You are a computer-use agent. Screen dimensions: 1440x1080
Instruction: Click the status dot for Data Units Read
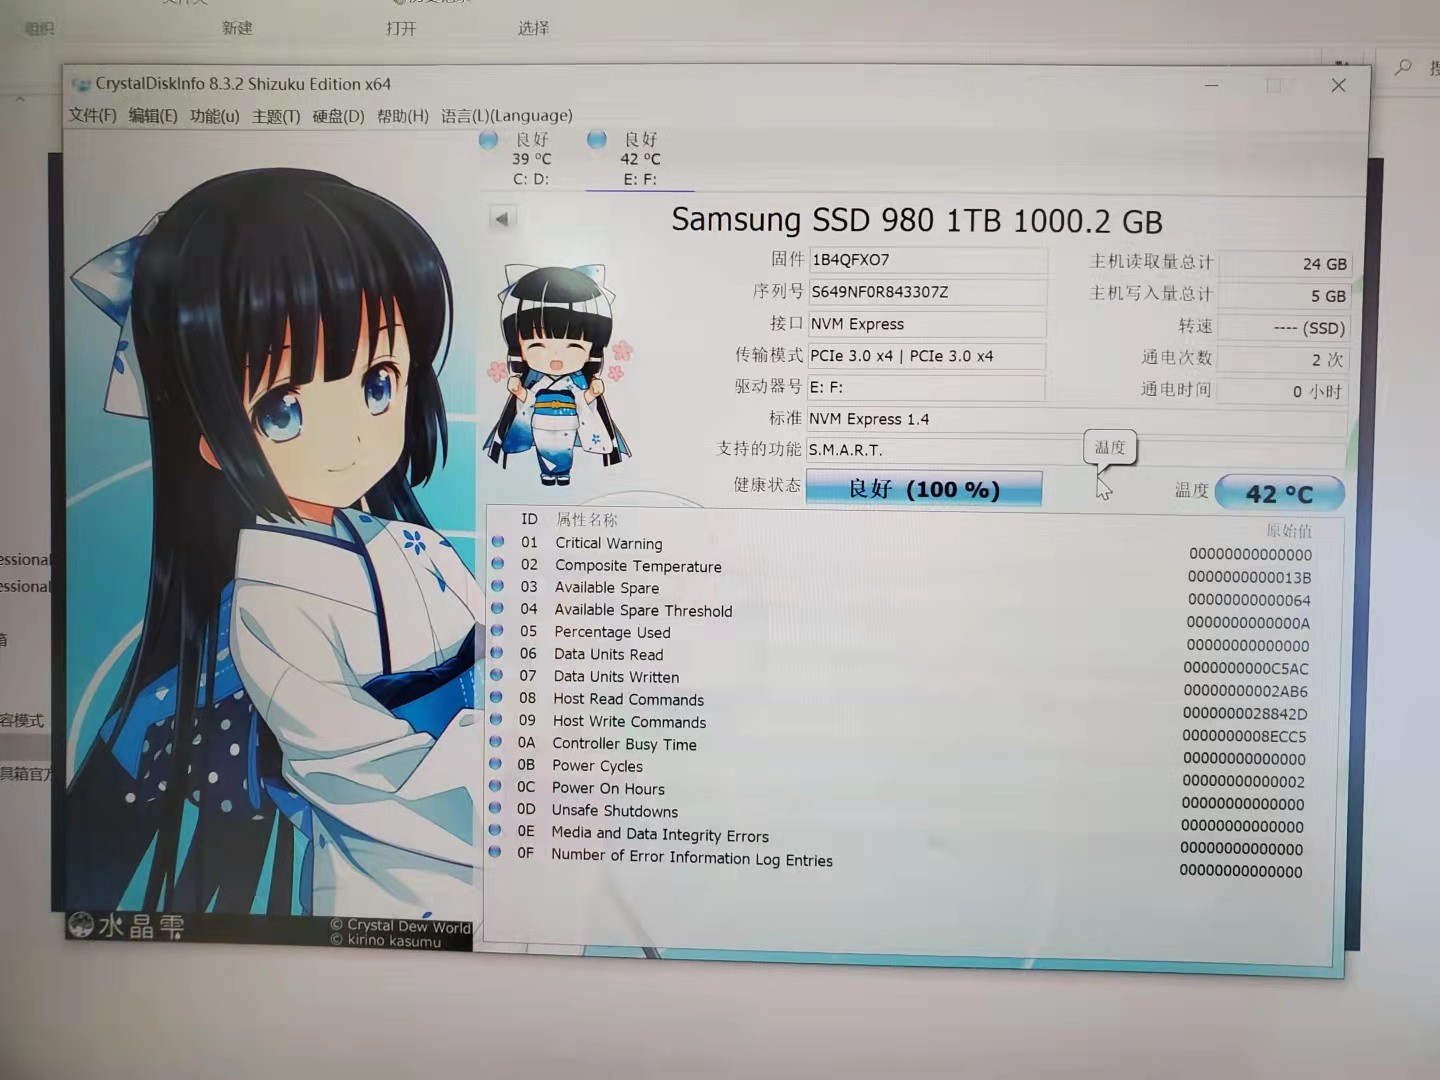click(496, 652)
